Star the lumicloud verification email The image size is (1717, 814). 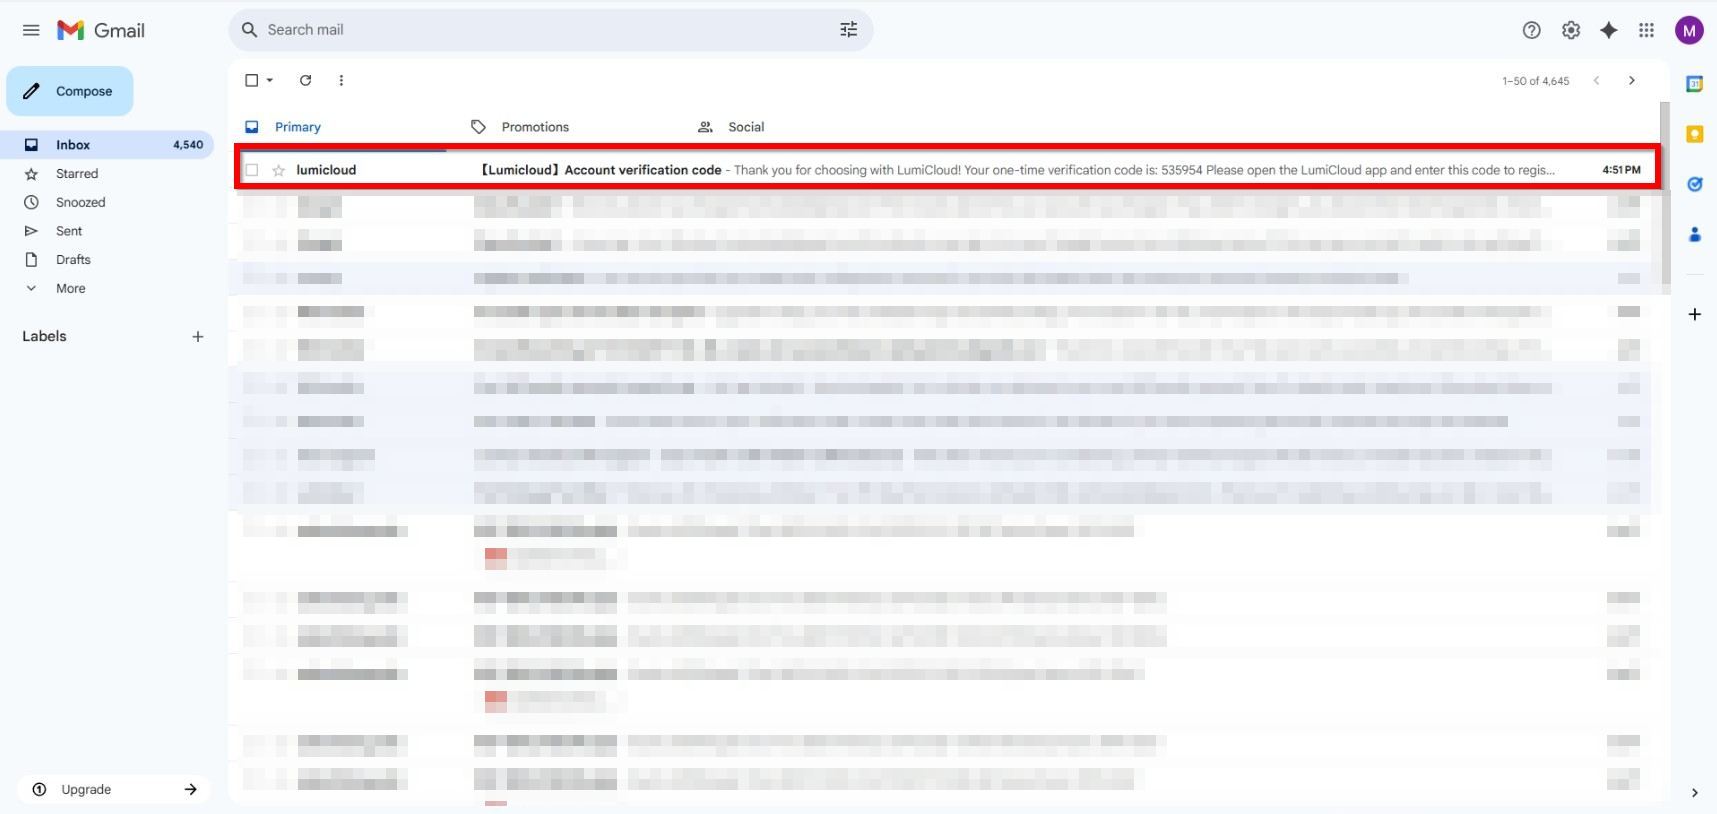279,170
